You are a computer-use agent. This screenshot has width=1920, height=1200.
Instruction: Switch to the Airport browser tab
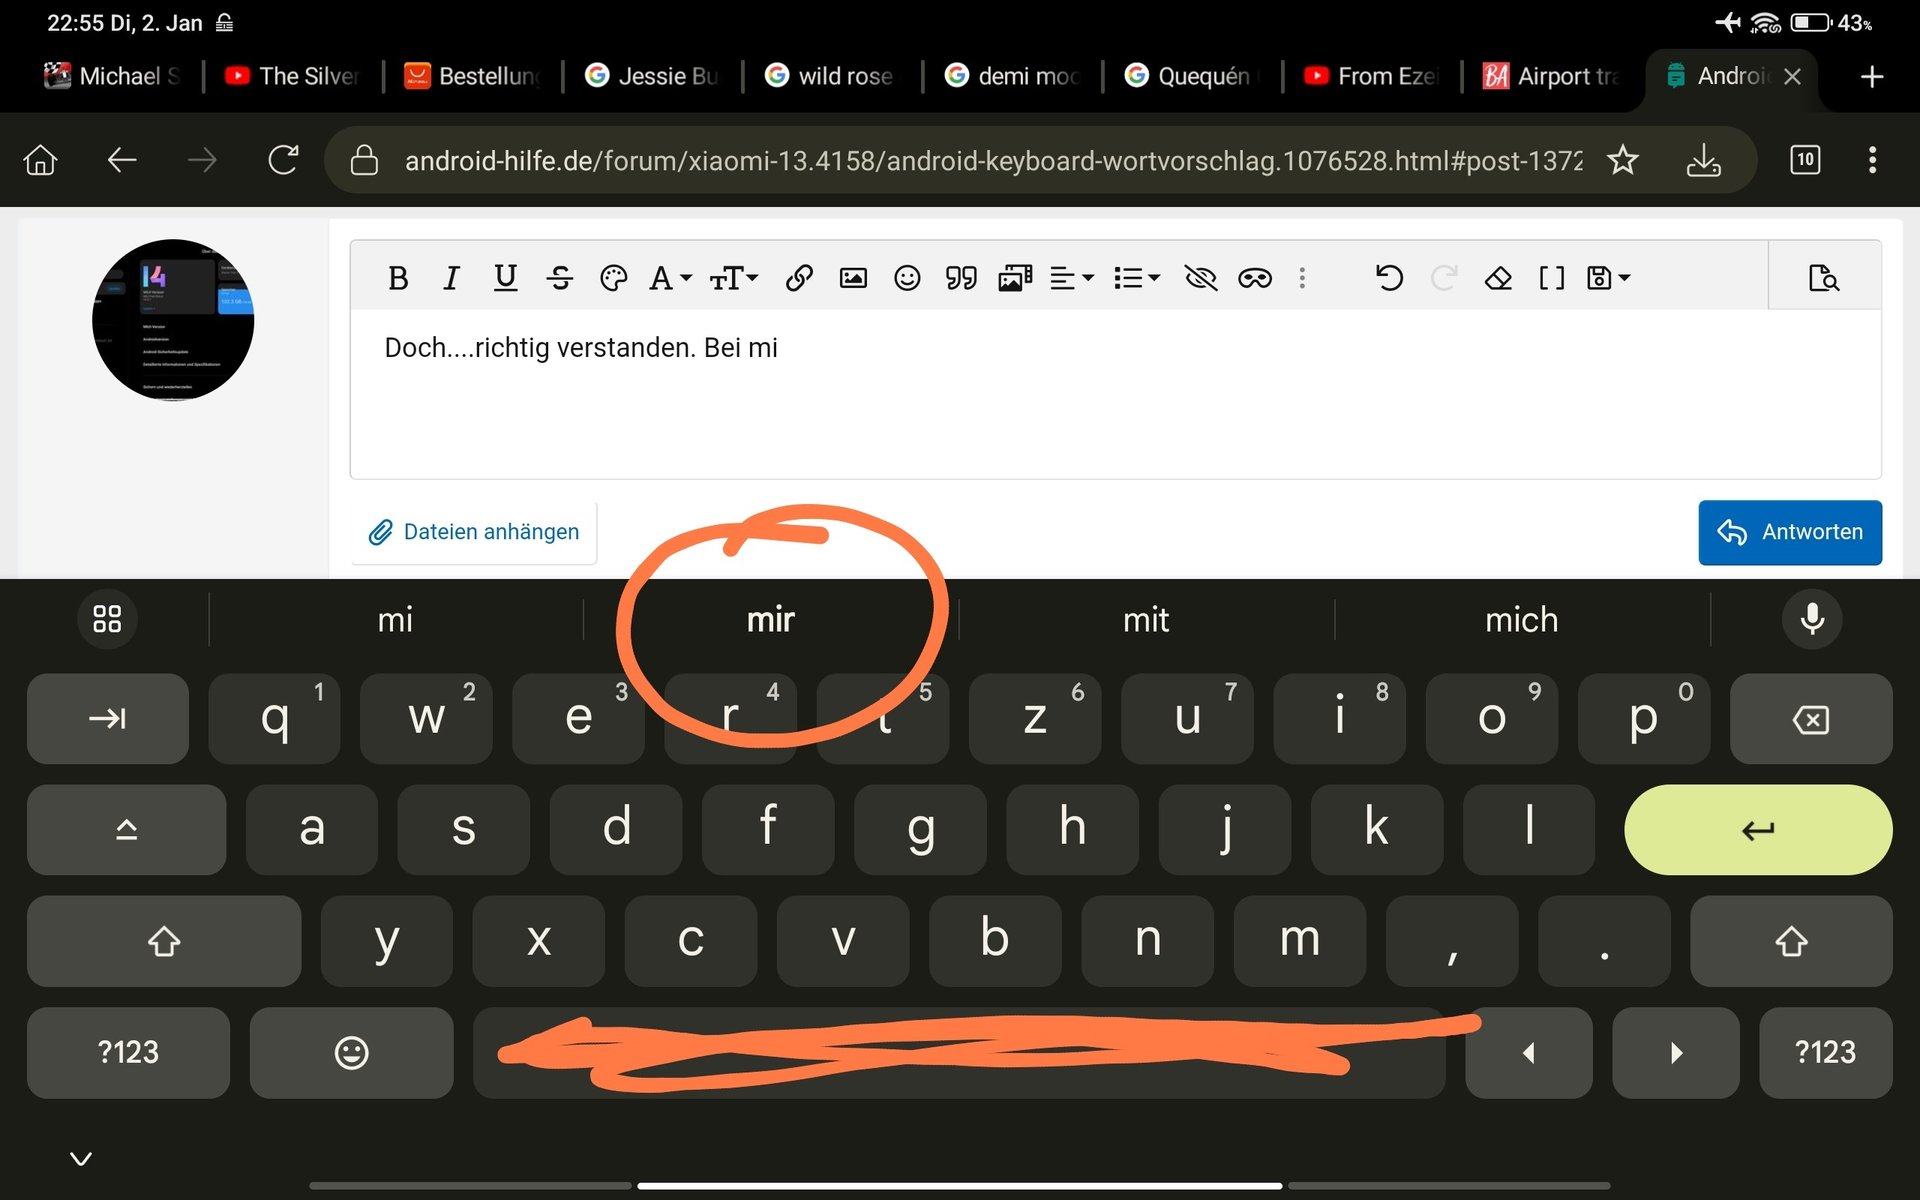[x=1551, y=76]
